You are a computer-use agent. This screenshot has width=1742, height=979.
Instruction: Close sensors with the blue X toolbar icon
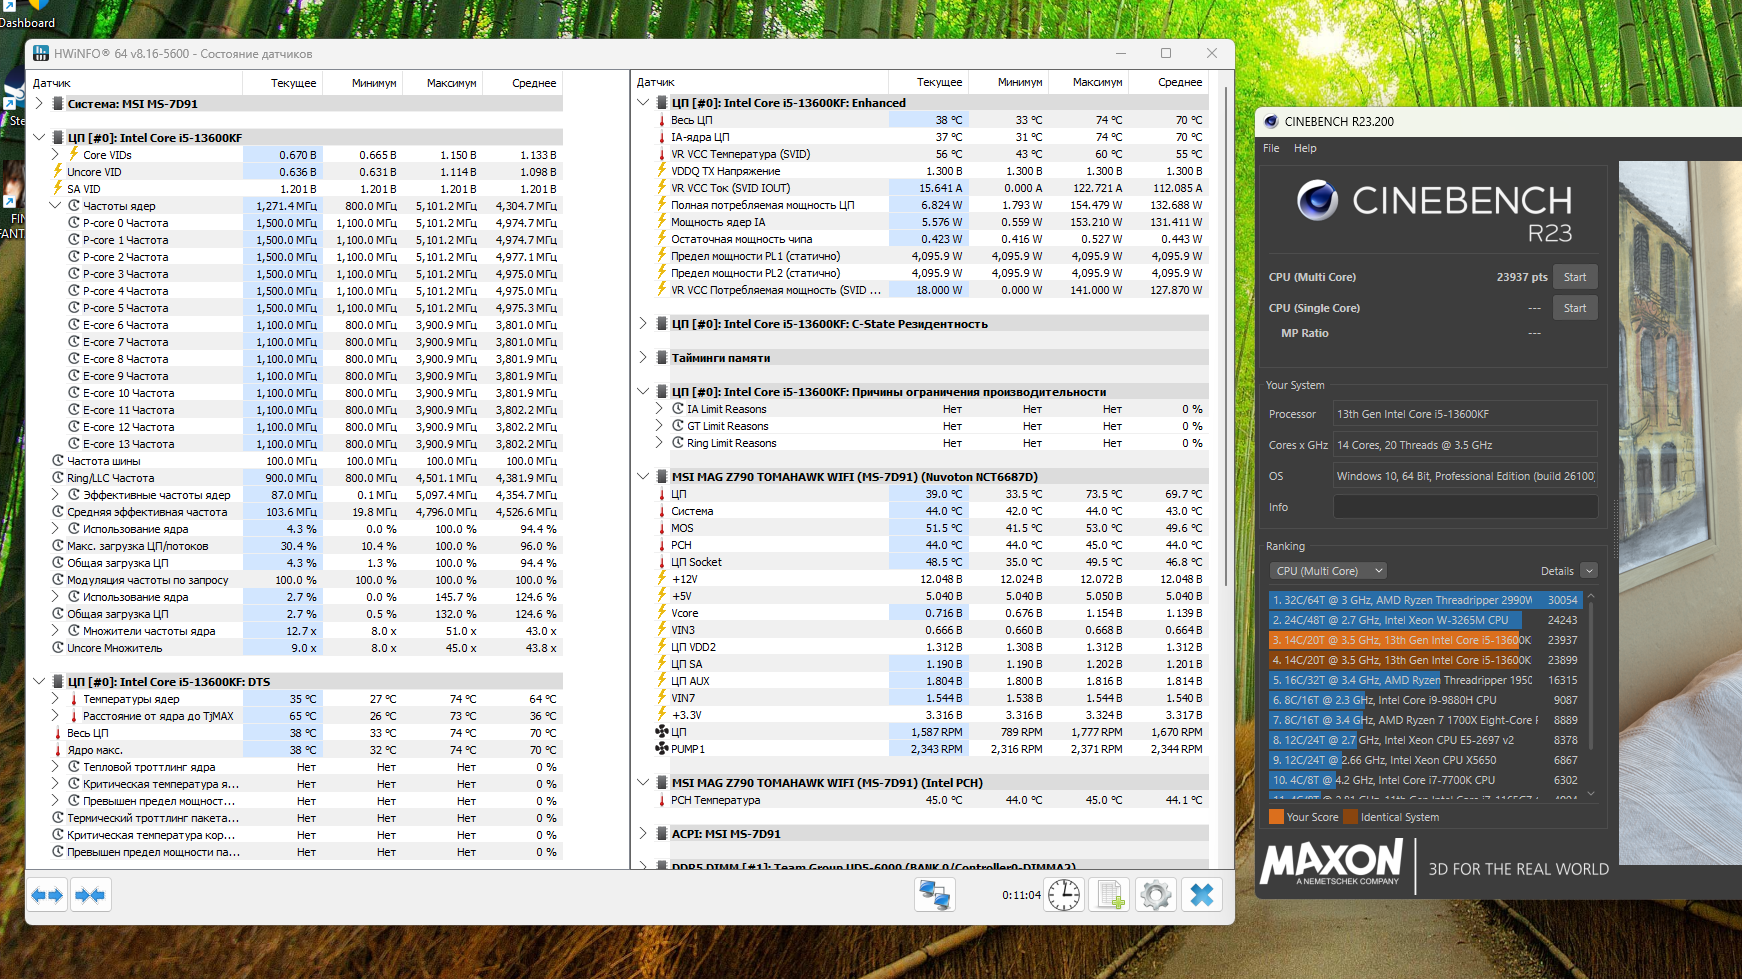(1202, 895)
